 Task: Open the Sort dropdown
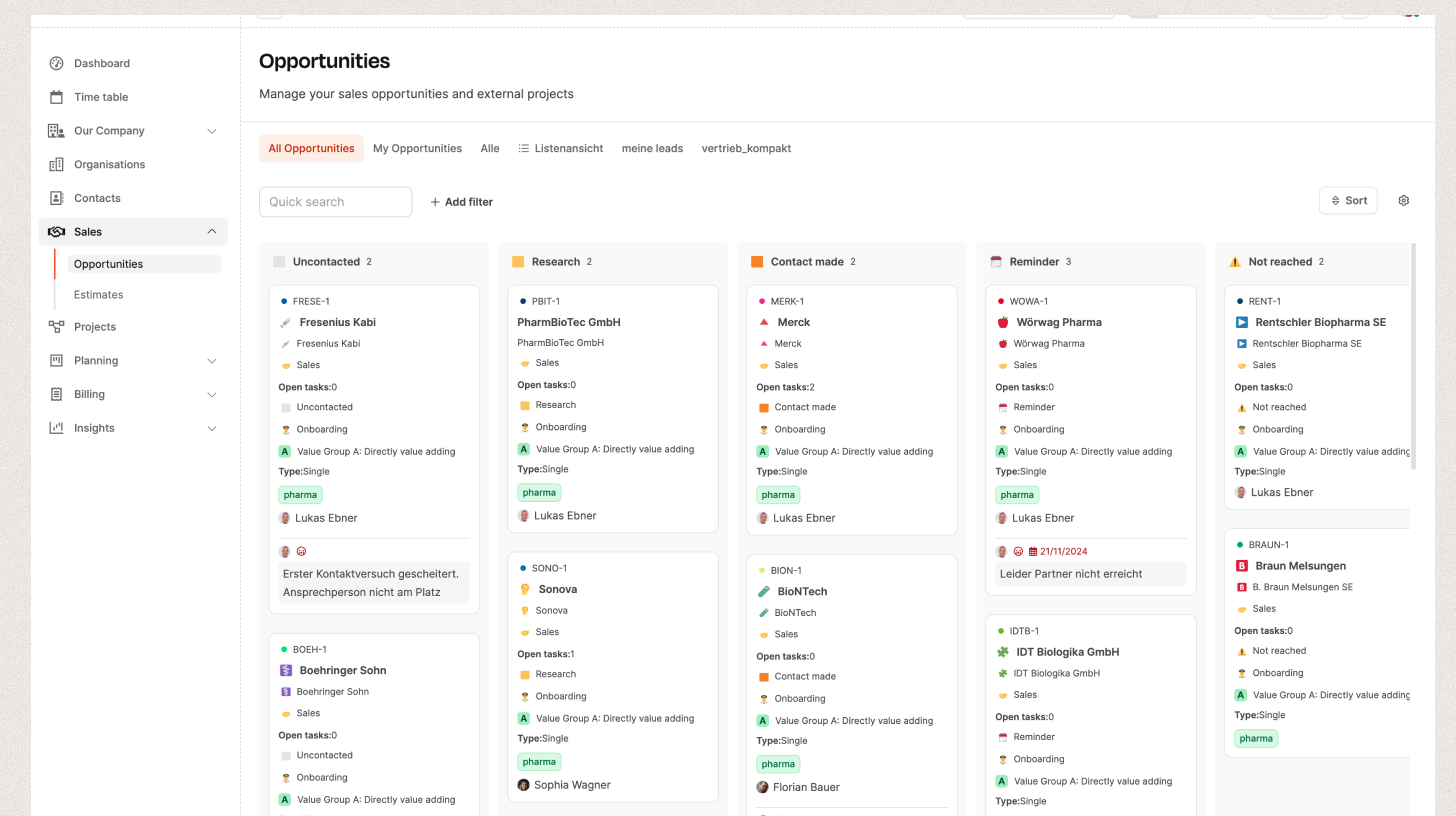point(1348,201)
